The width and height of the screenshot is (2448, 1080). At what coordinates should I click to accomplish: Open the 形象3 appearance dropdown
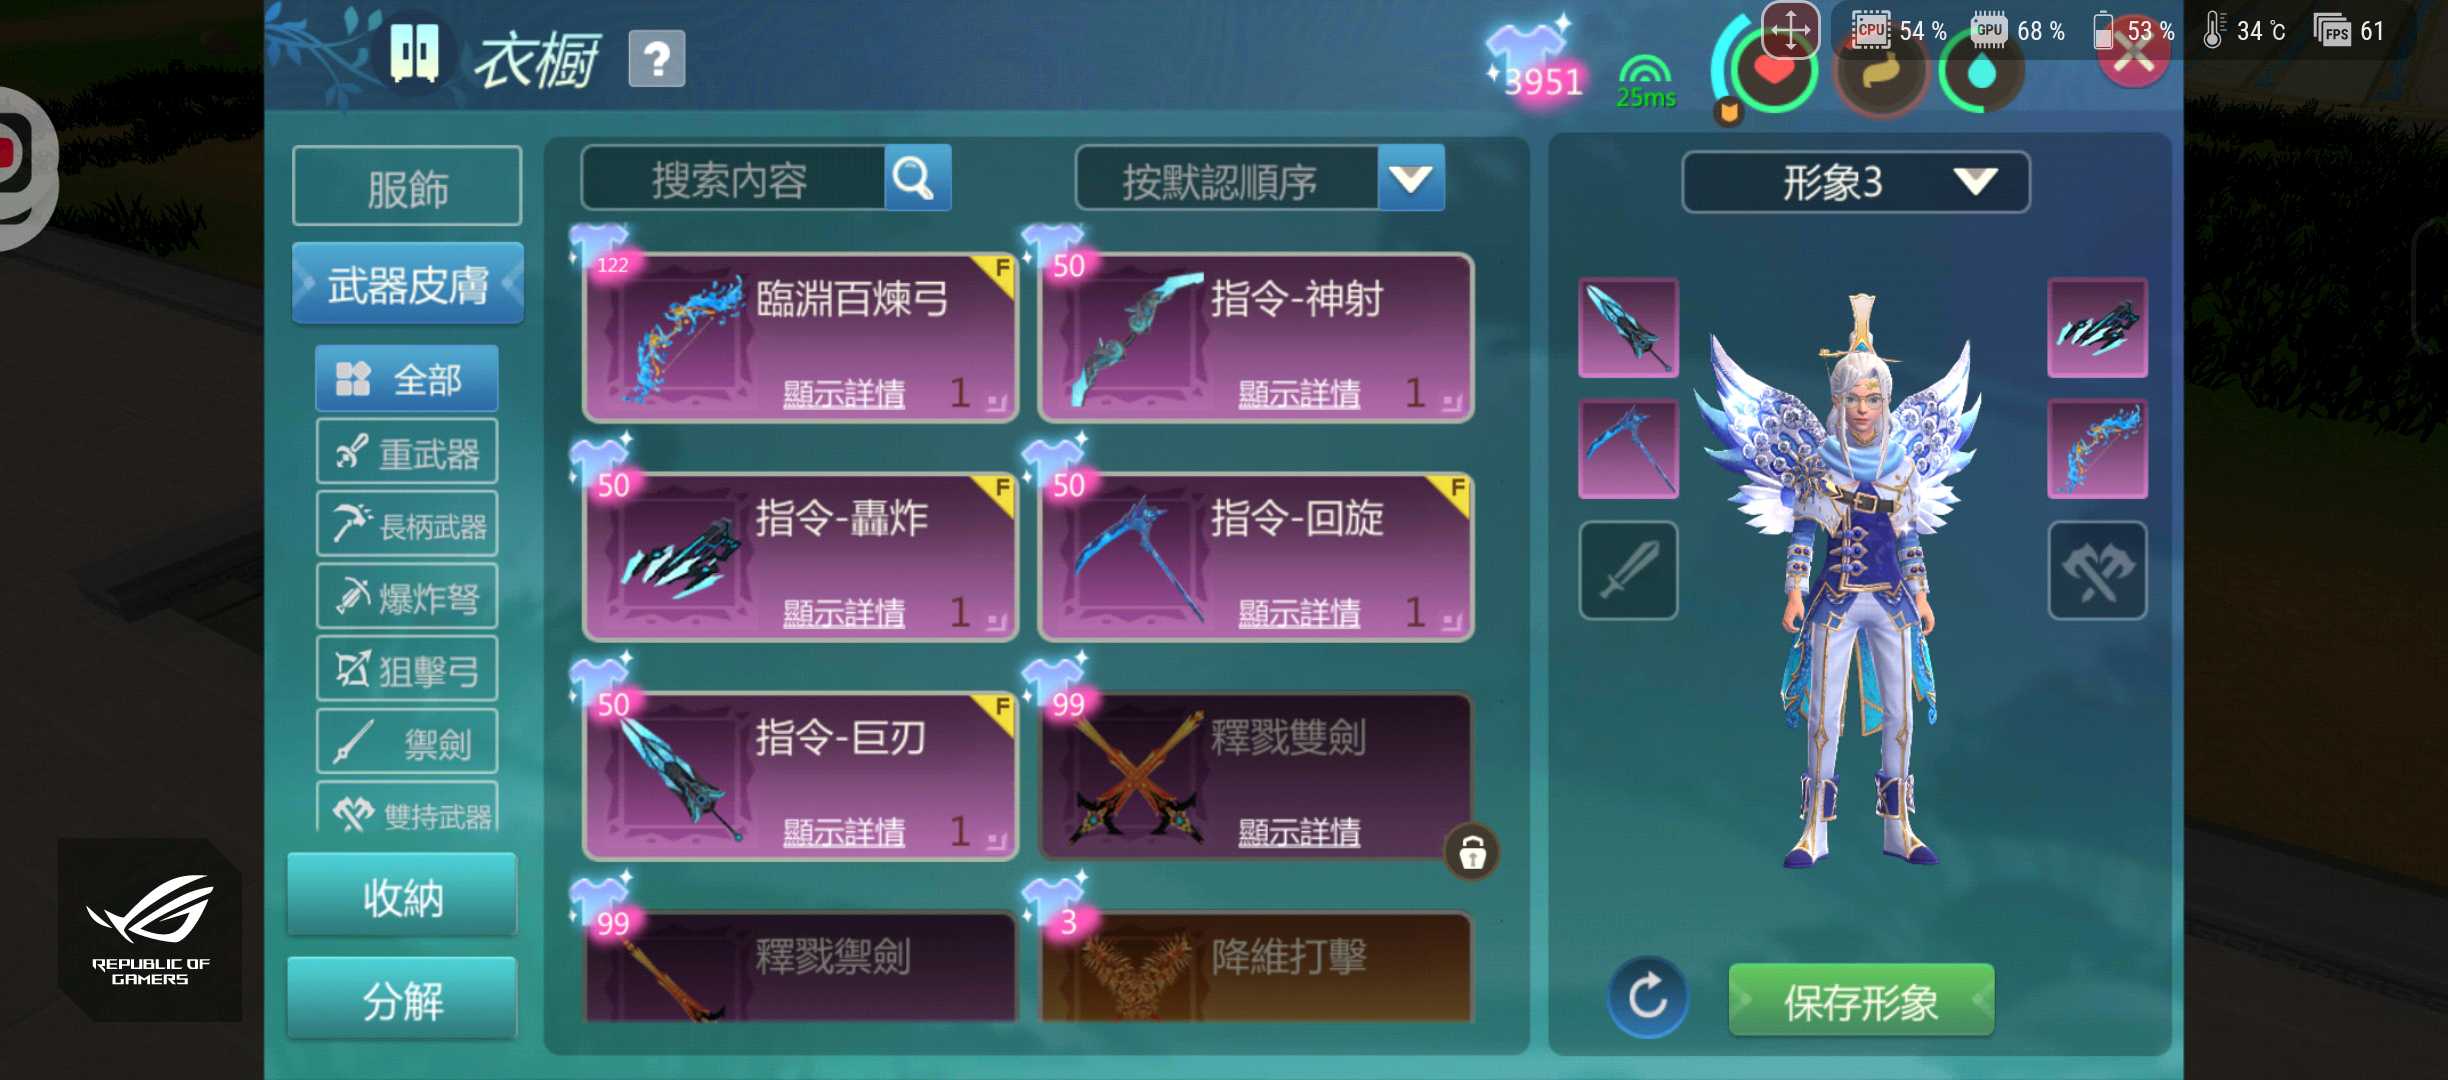point(1856,182)
